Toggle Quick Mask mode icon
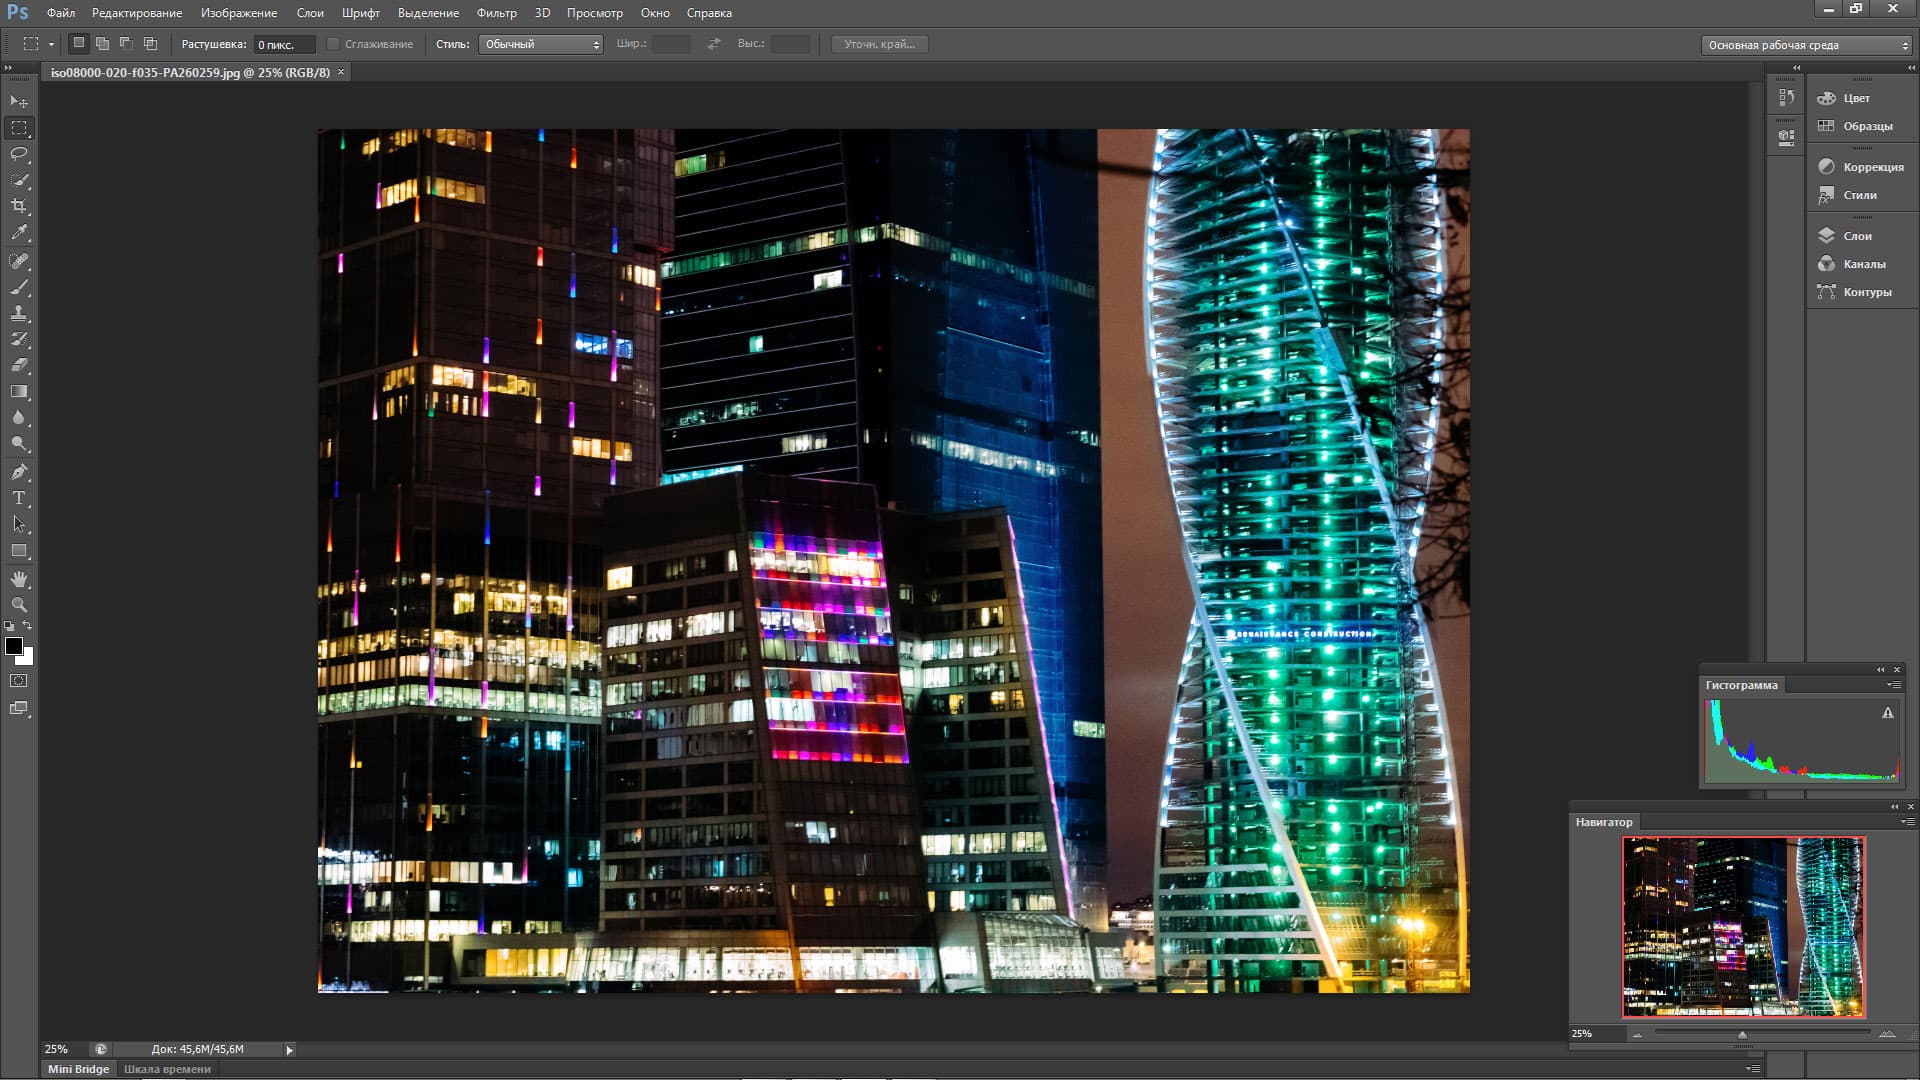The height and width of the screenshot is (1080, 1920). pos(19,681)
